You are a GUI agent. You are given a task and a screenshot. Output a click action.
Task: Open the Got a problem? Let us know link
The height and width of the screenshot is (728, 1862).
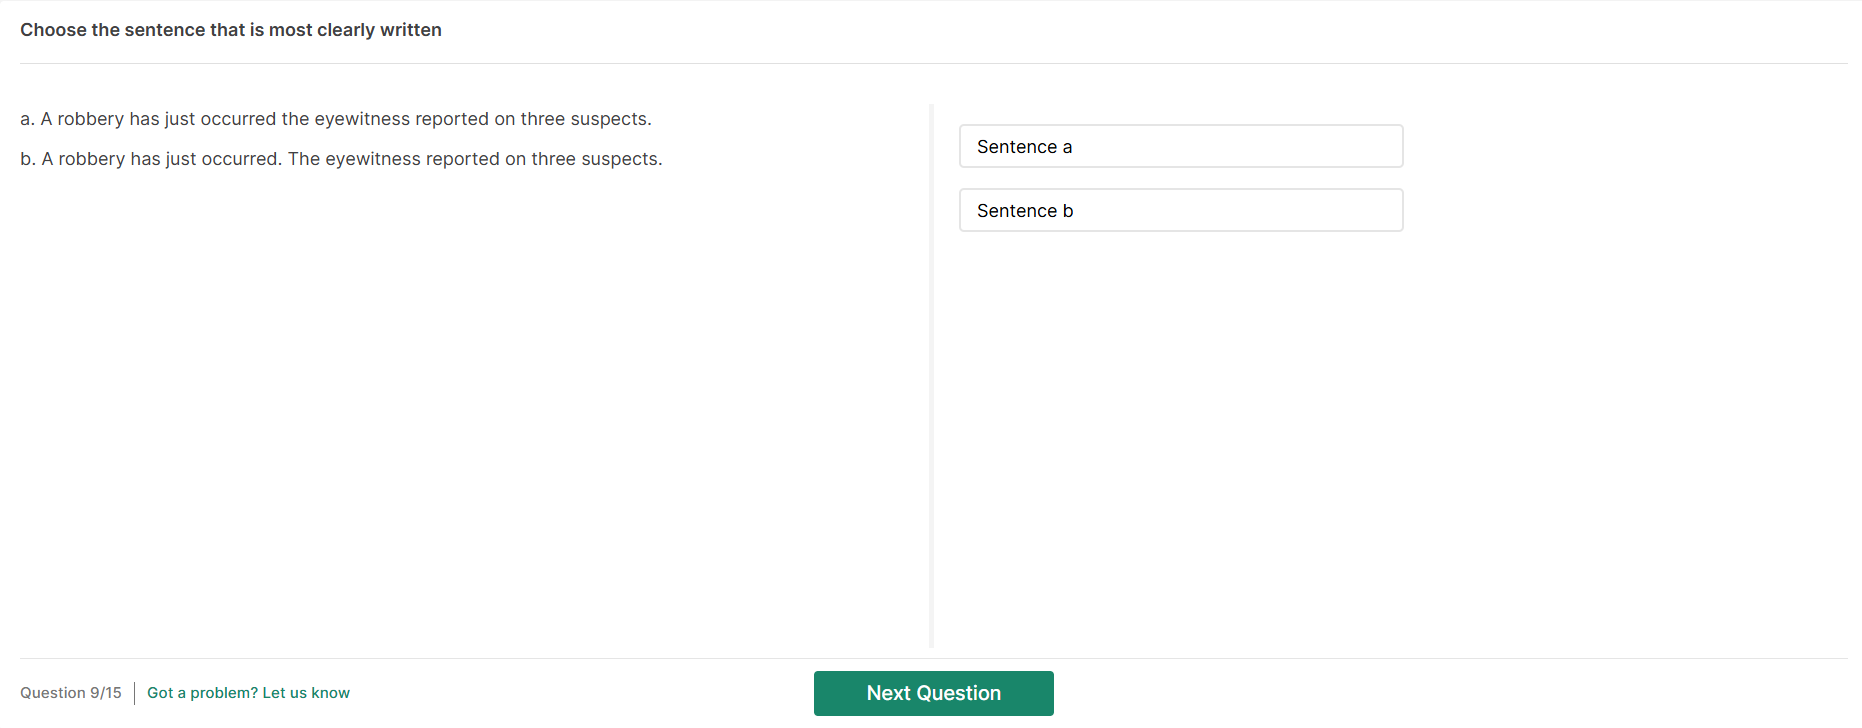click(248, 693)
